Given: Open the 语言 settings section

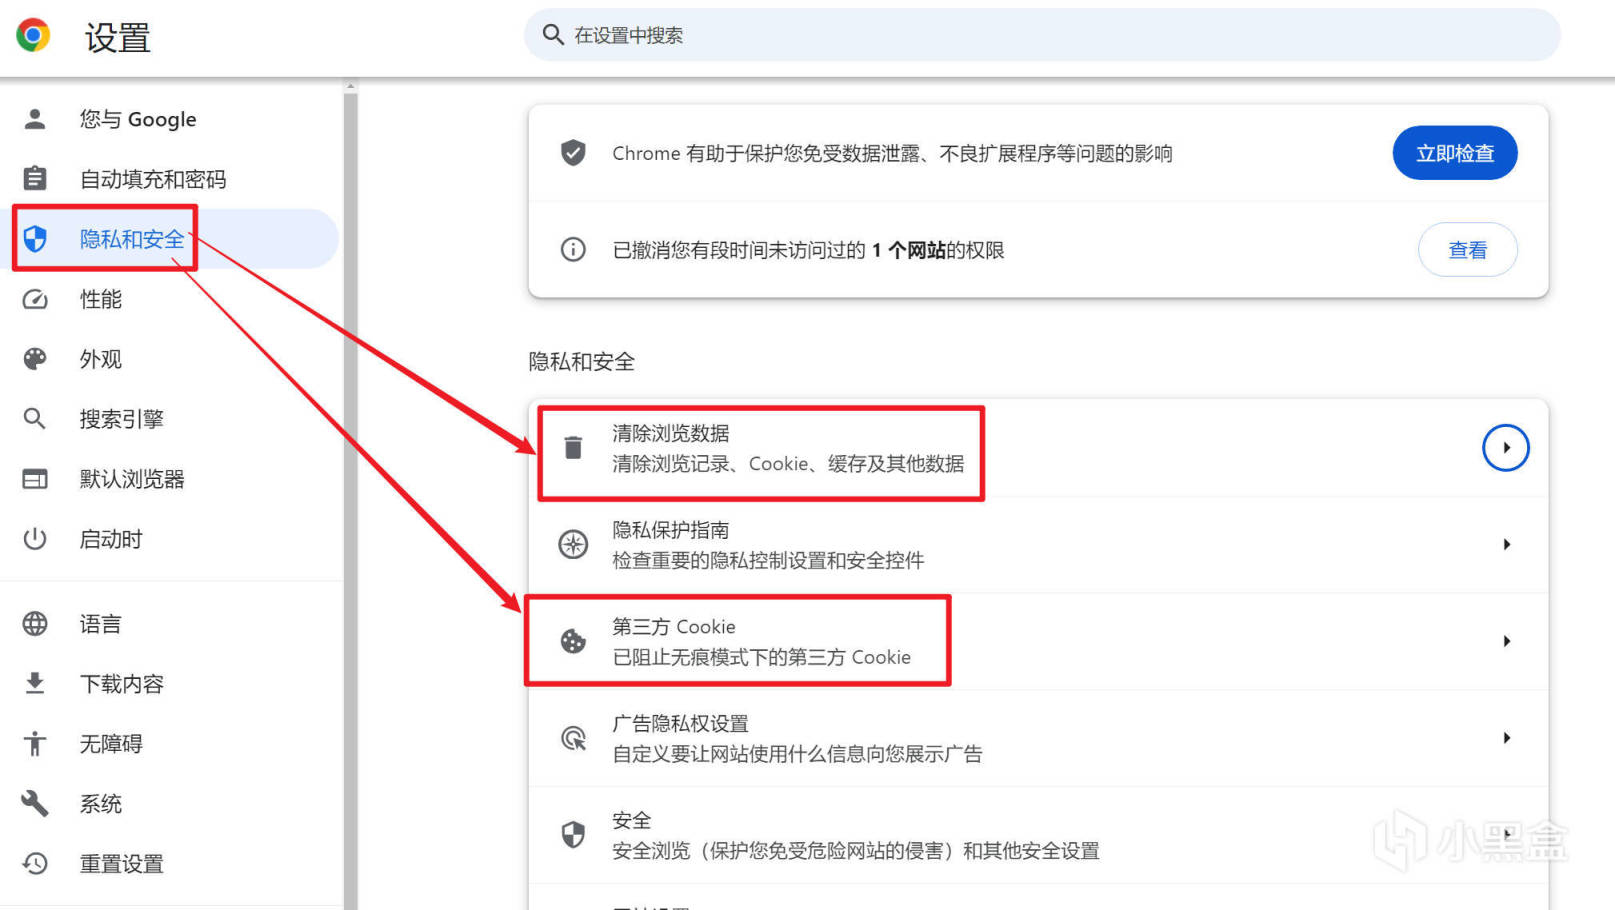Looking at the screenshot, I should 170,624.
